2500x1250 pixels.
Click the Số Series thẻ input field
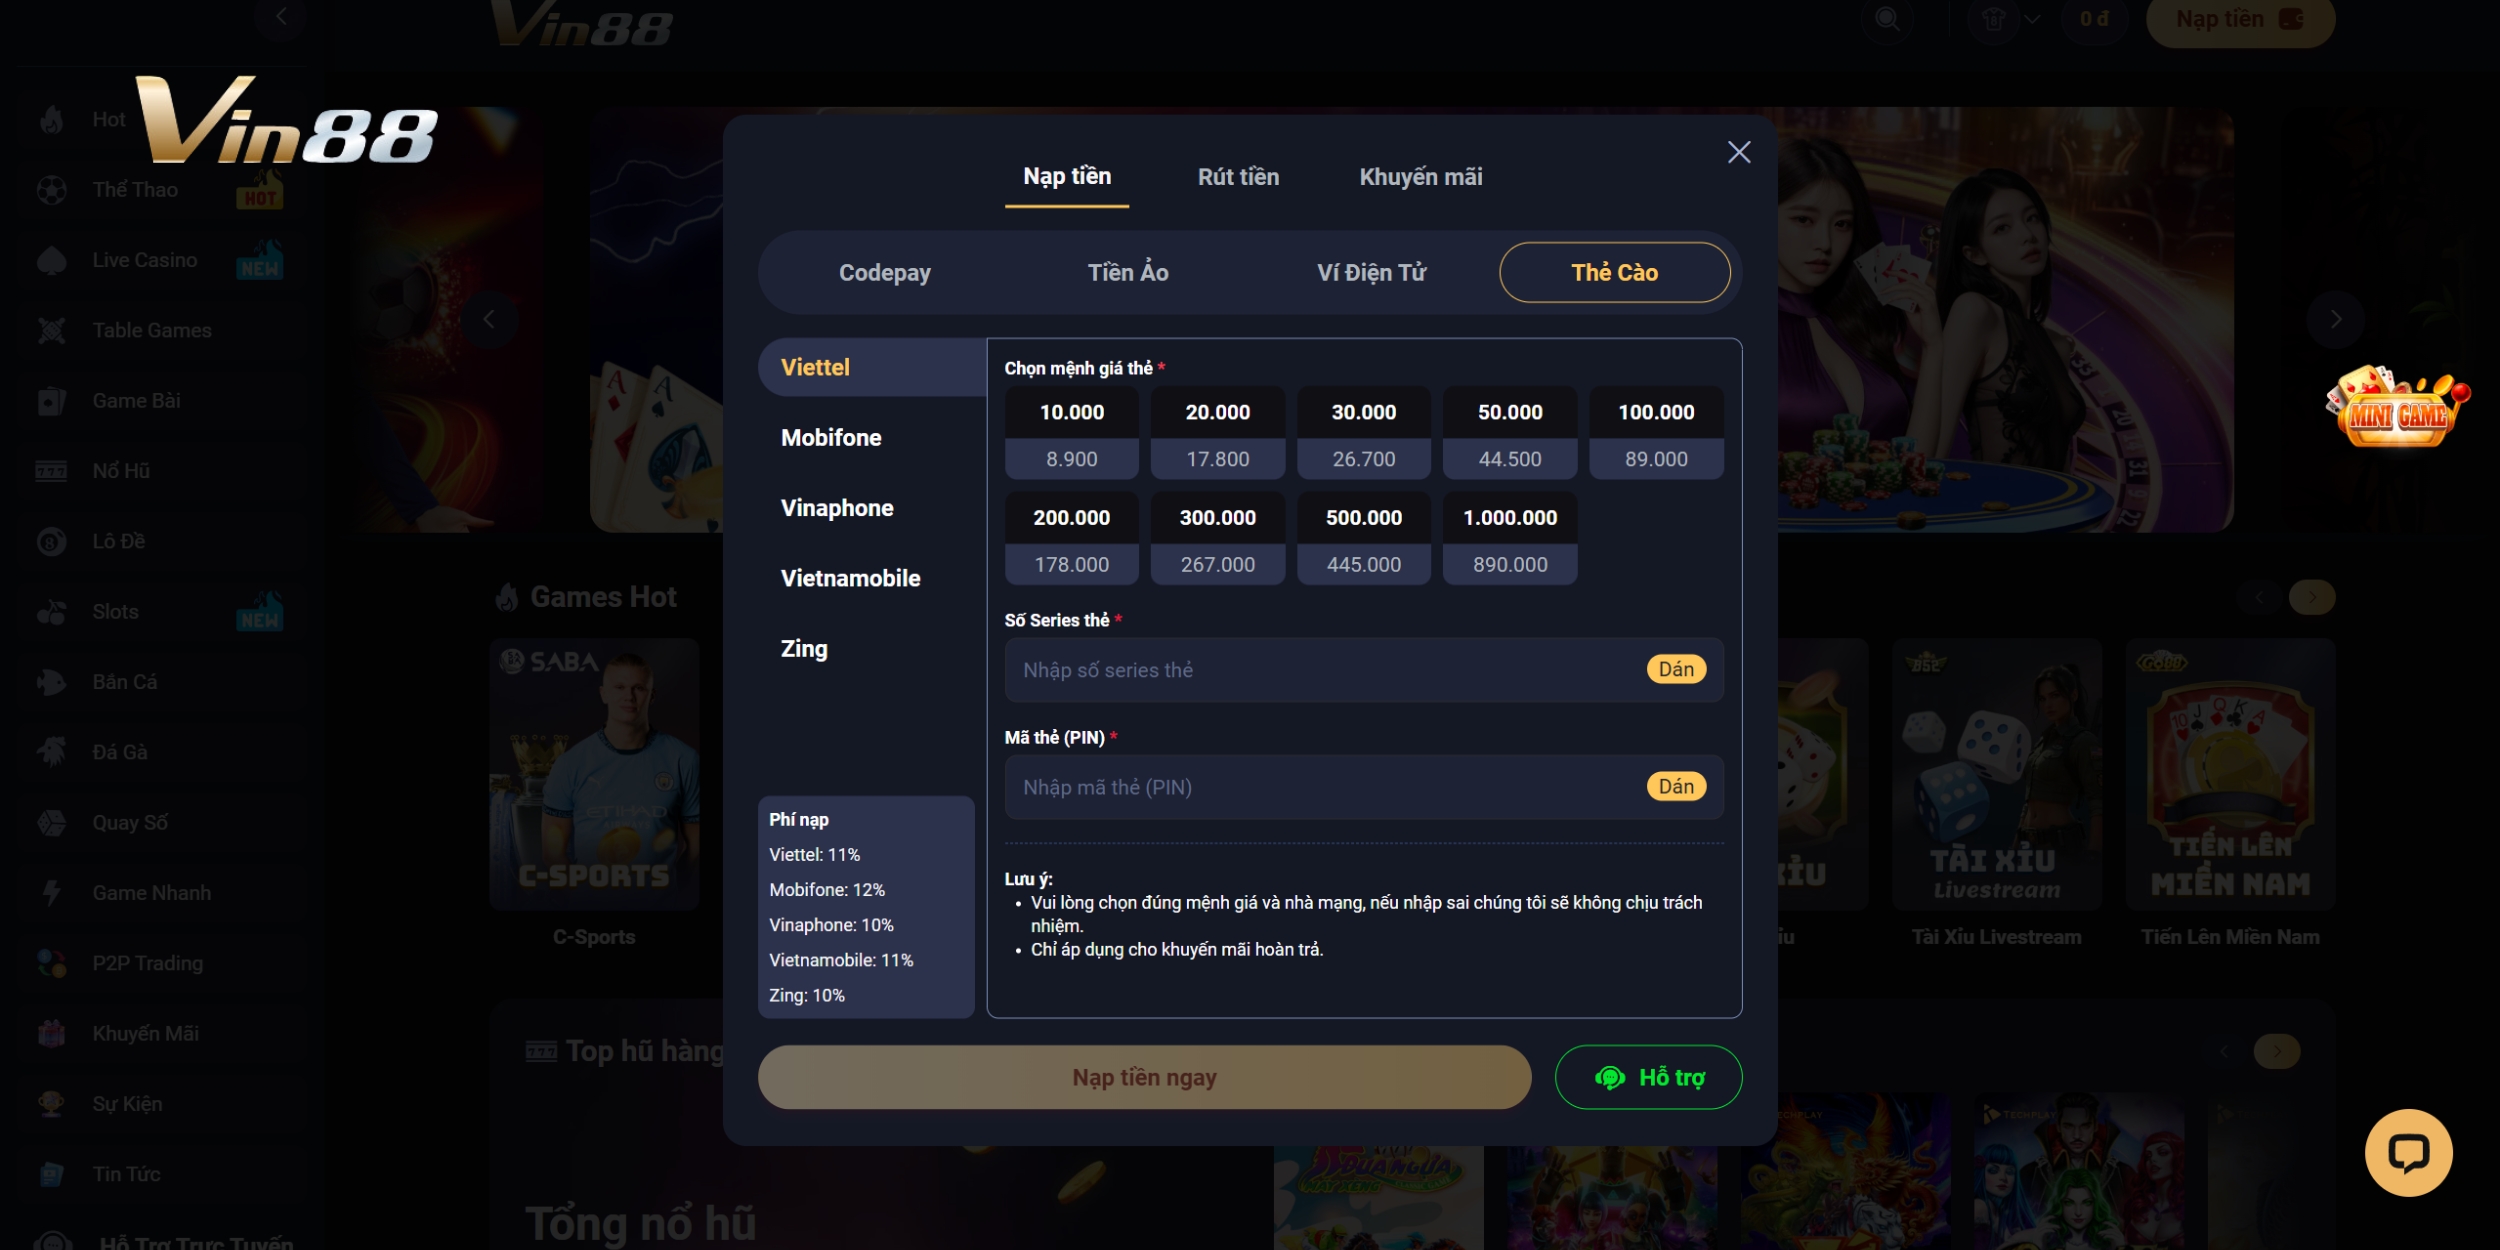point(1364,670)
